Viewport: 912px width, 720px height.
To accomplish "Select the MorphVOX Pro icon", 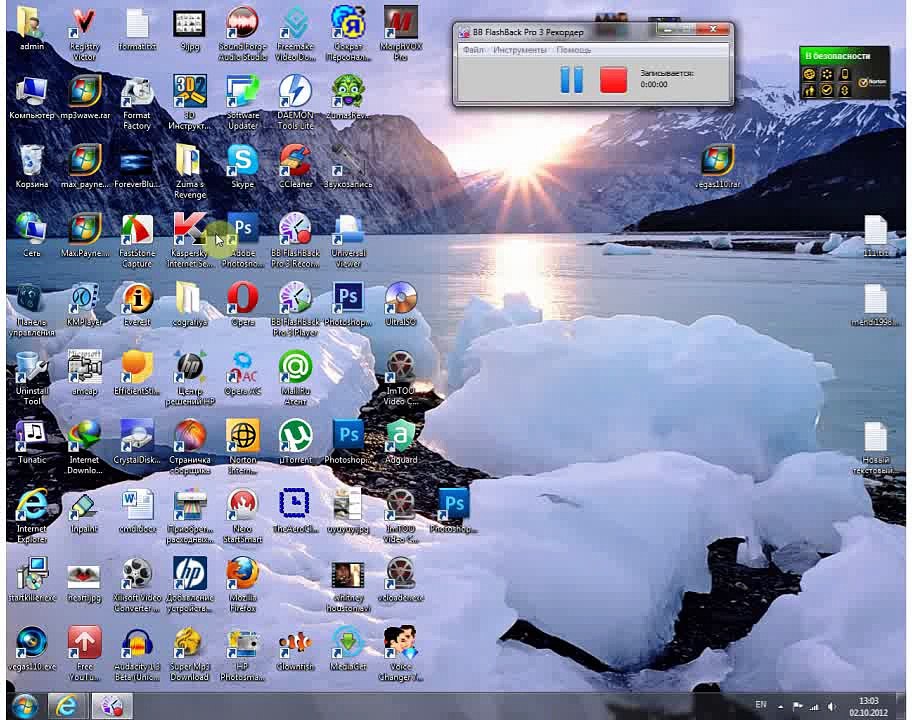I will [401, 34].
